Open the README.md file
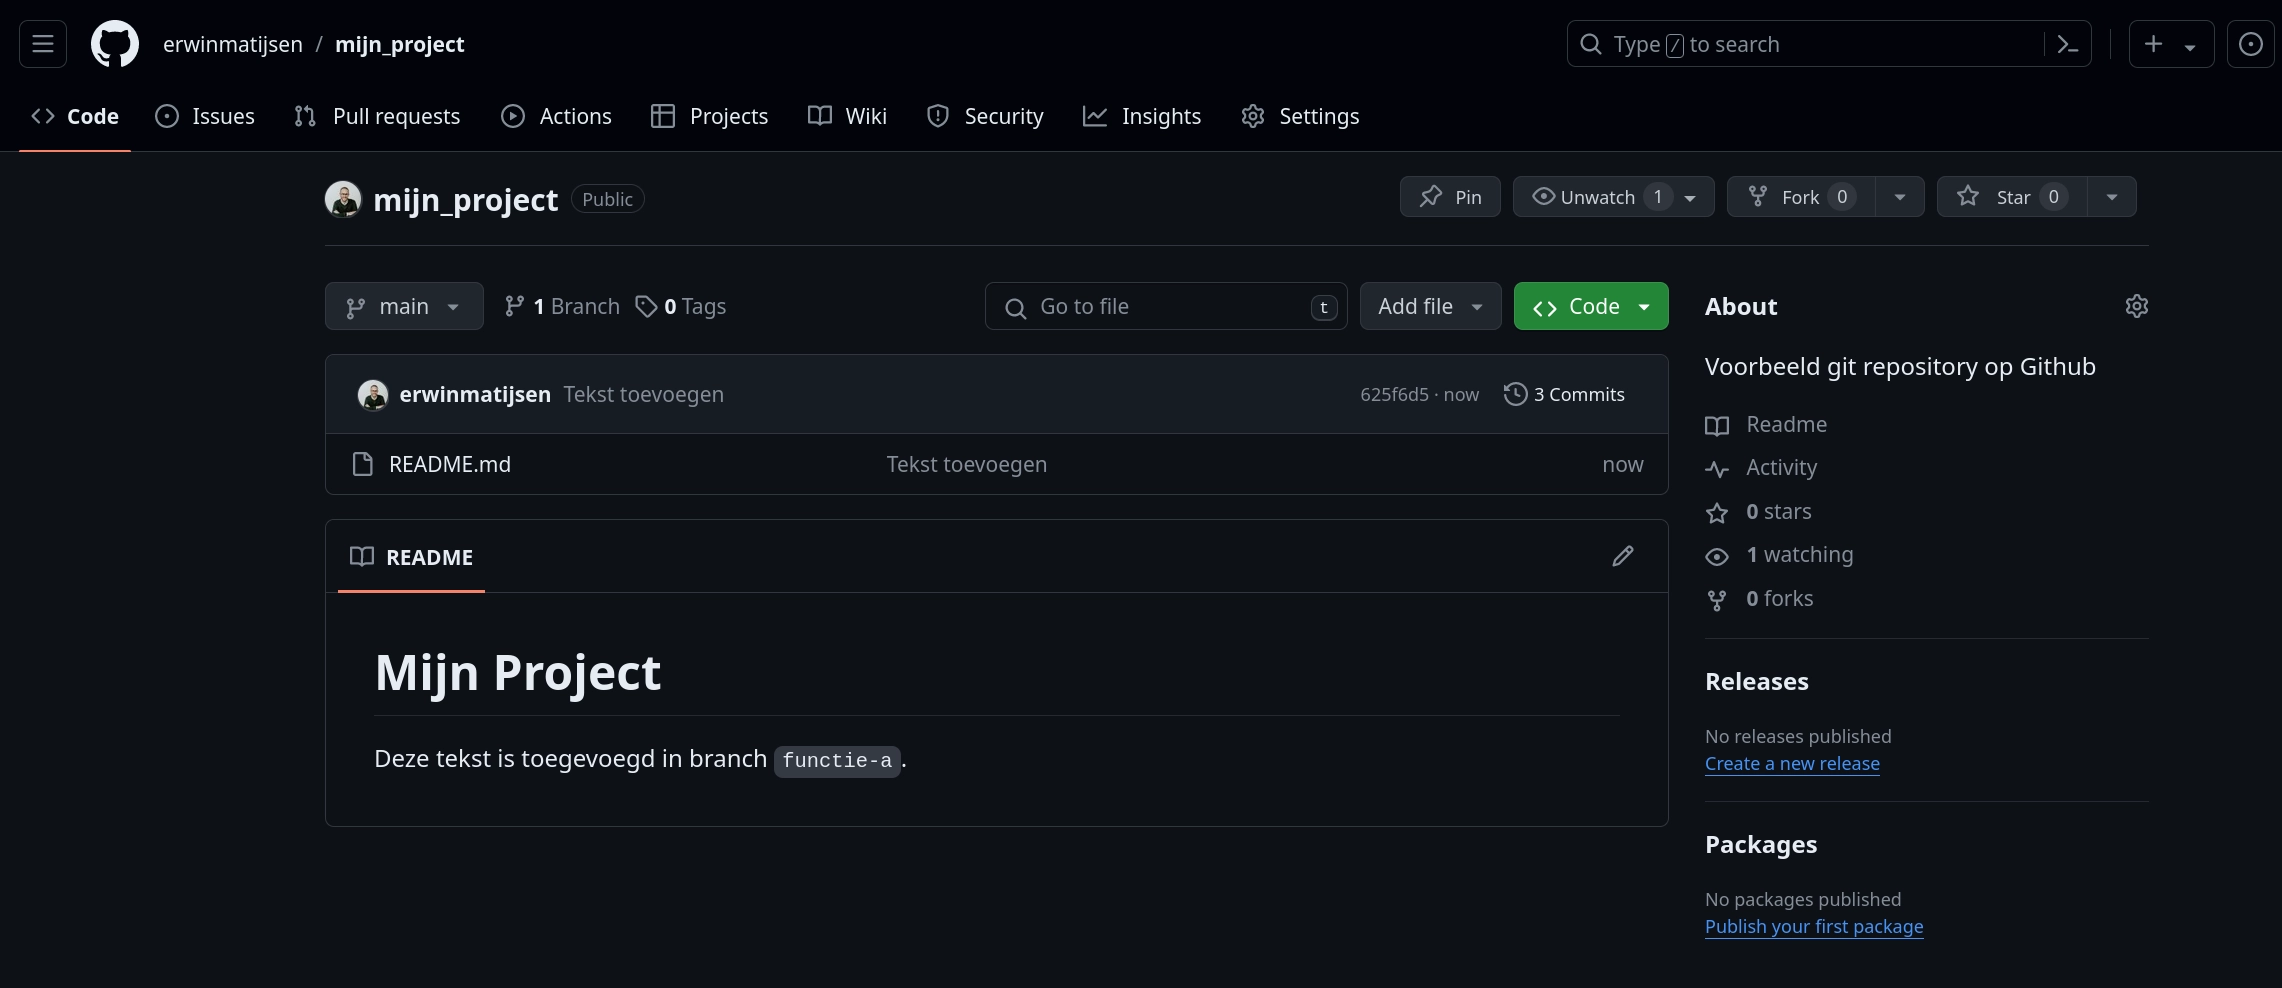 click(x=450, y=464)
